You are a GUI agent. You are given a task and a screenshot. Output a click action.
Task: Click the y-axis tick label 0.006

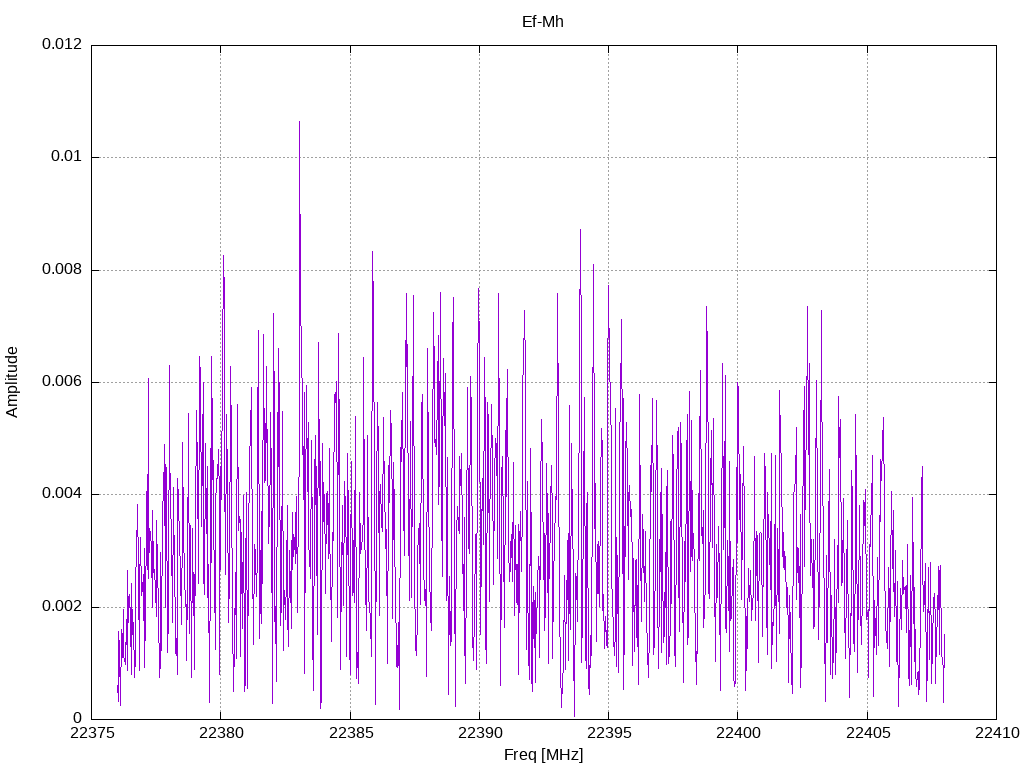pos(62,382)
